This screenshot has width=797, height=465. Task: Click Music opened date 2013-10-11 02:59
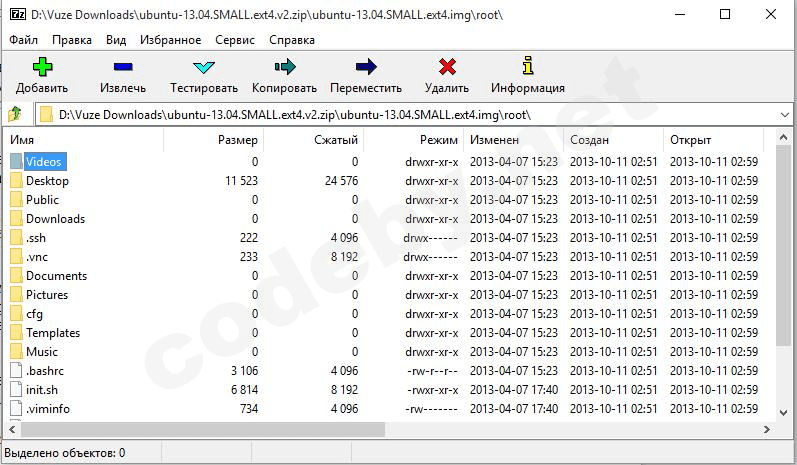(714, 352)
